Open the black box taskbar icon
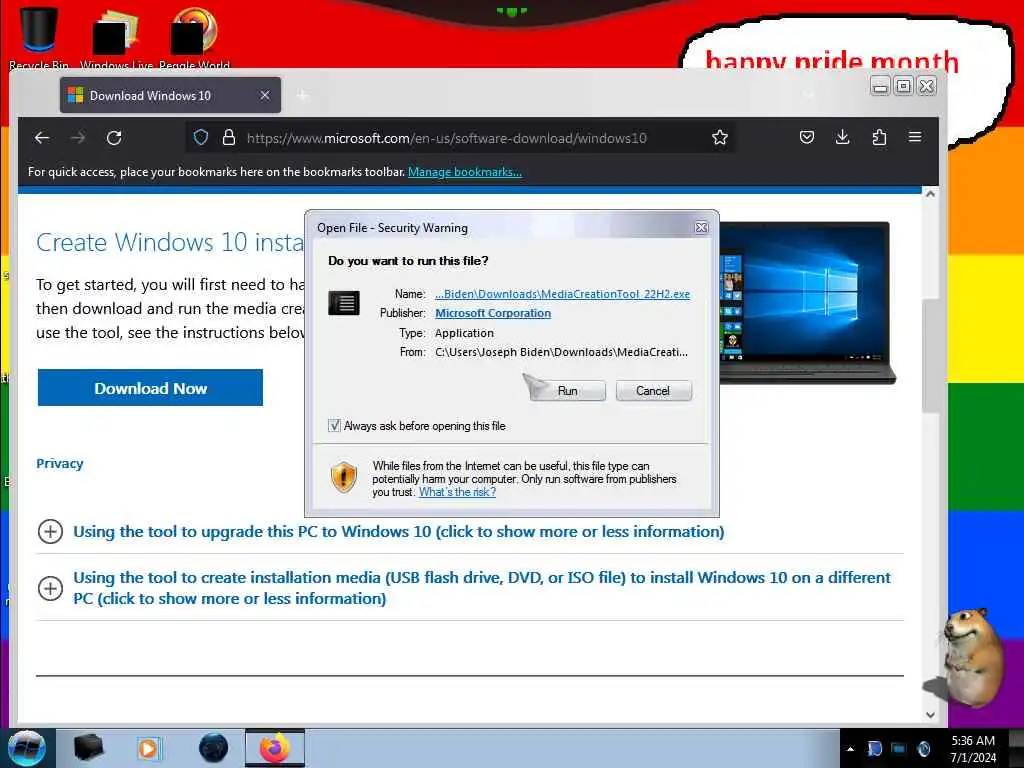1024x768 pixels. [x=88, y=748]
